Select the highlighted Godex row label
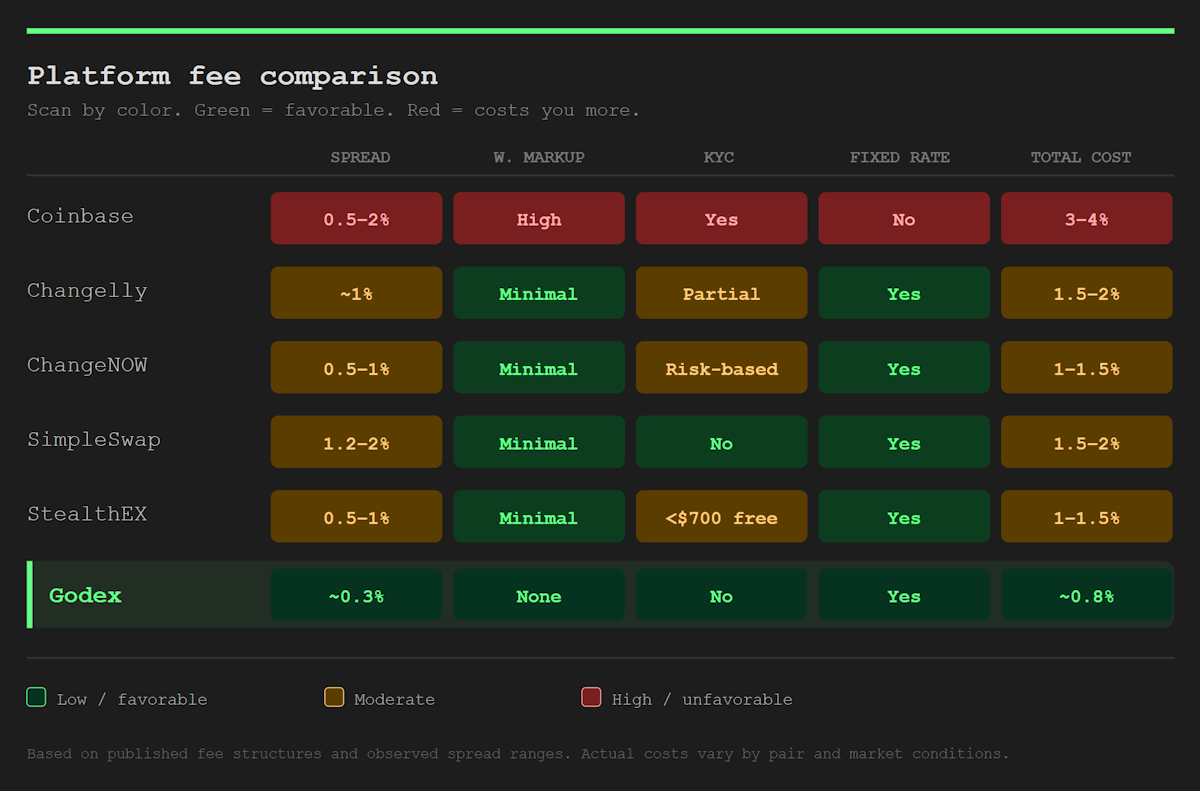 coord(85,595)
